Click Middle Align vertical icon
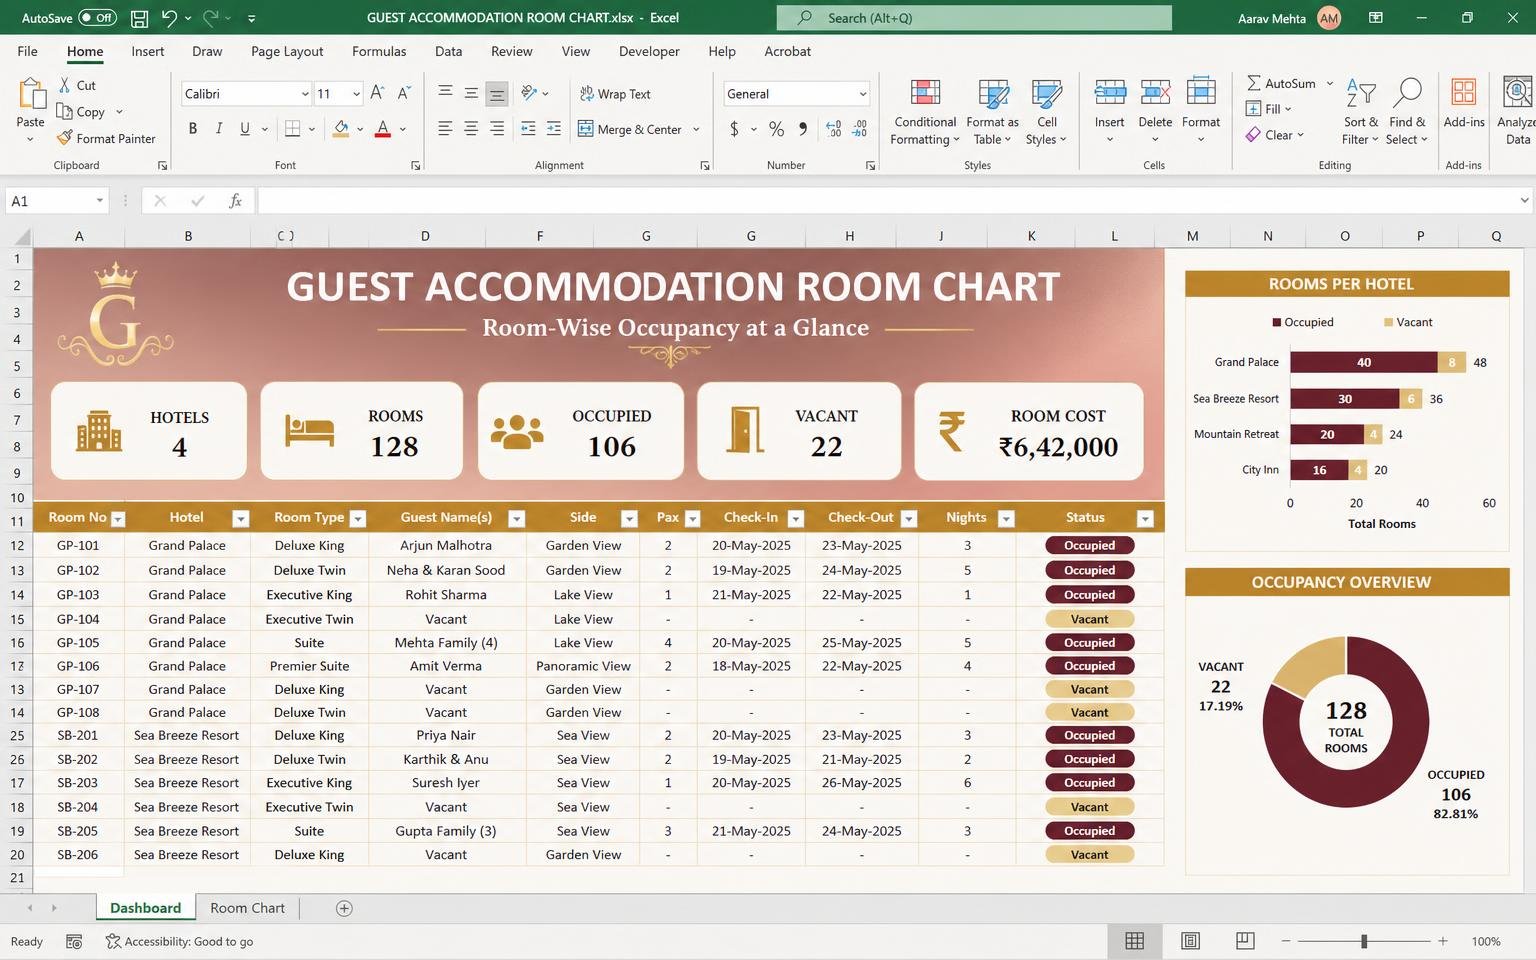The image size is (1536, 960). [471, 93]
